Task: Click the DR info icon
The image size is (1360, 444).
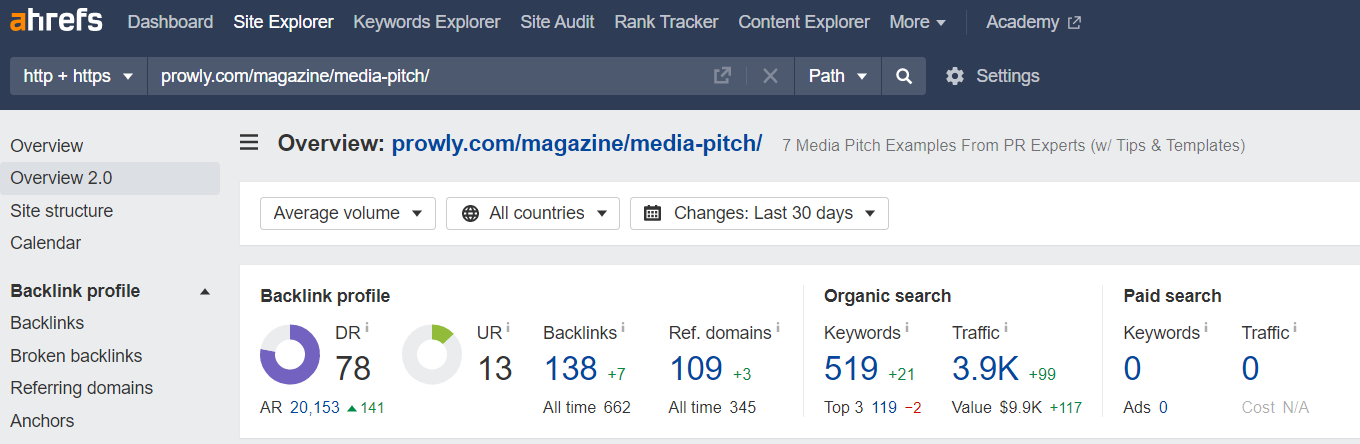Action: pos(366,327)
